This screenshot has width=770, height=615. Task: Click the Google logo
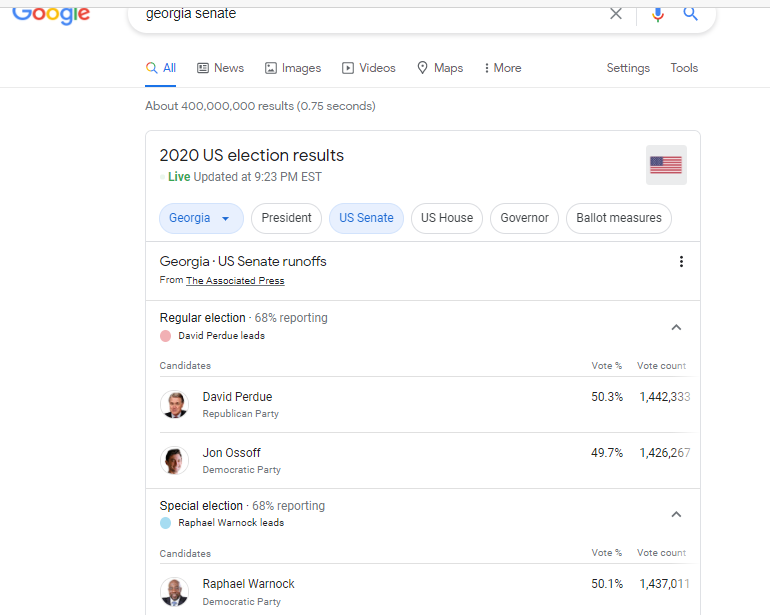[51, 14]
